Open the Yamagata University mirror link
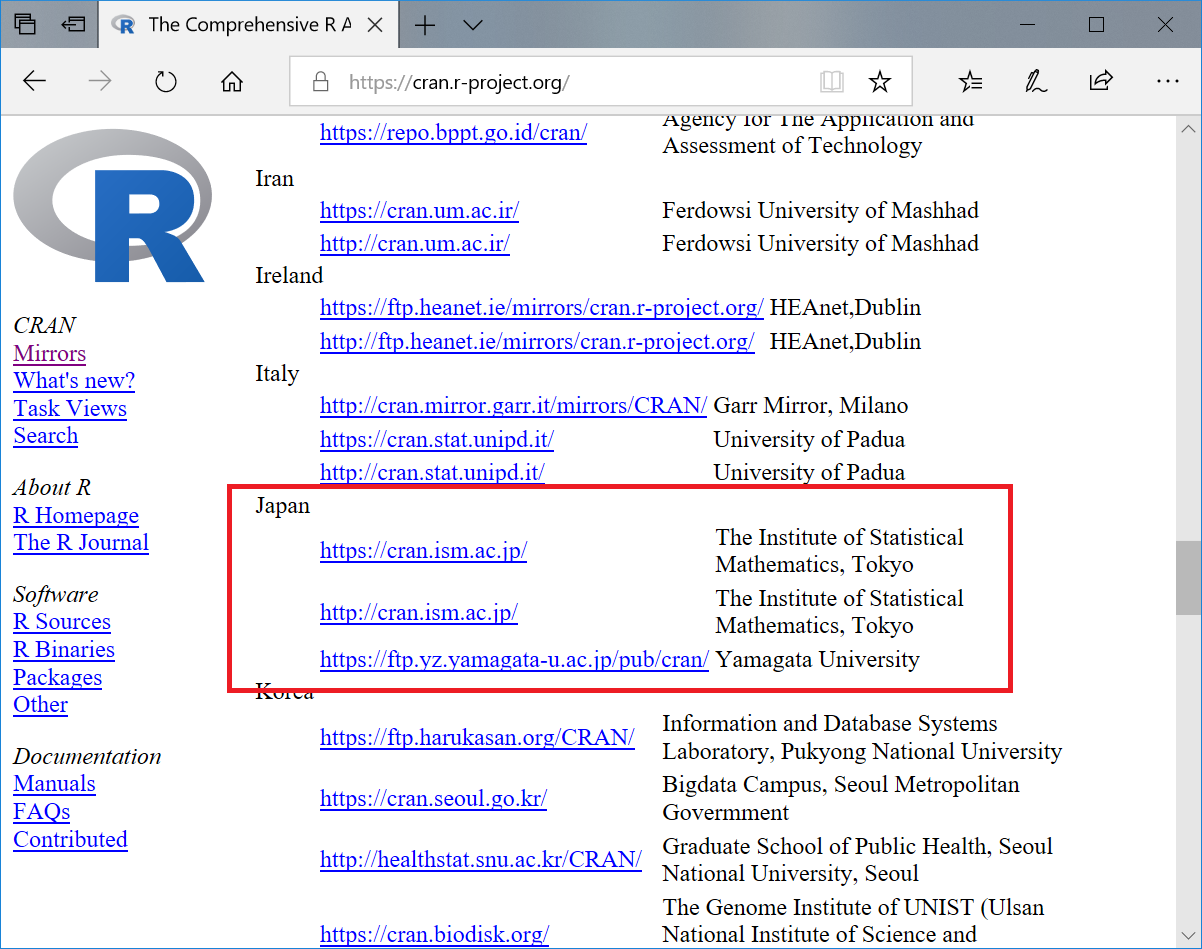This screenshot has height=949, width=1202. [515, 660]
